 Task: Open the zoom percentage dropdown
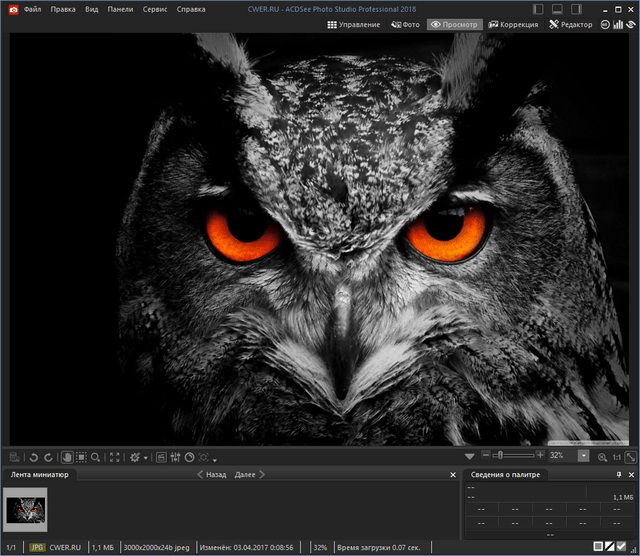click(x=584, y=456)
